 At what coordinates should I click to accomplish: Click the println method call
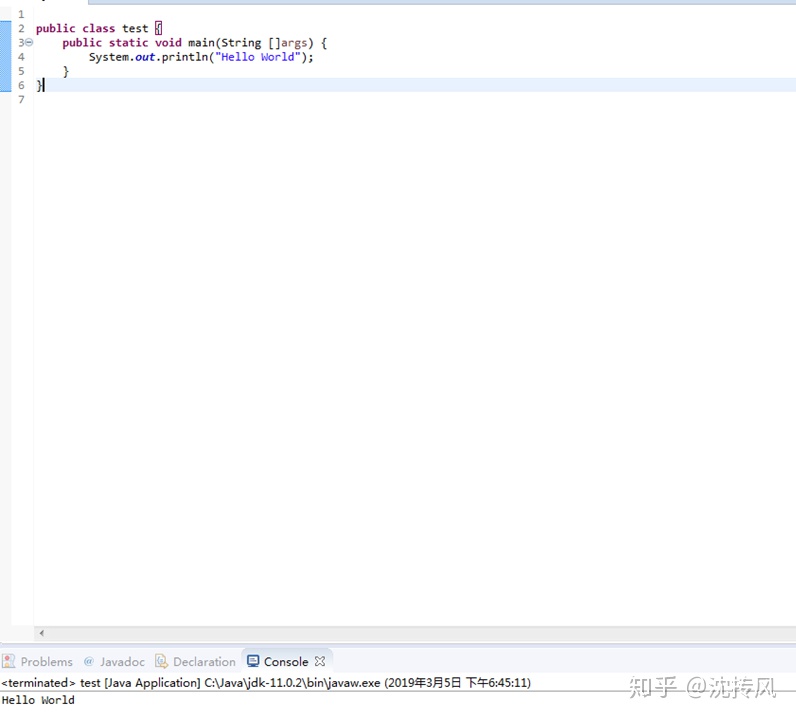185,57
